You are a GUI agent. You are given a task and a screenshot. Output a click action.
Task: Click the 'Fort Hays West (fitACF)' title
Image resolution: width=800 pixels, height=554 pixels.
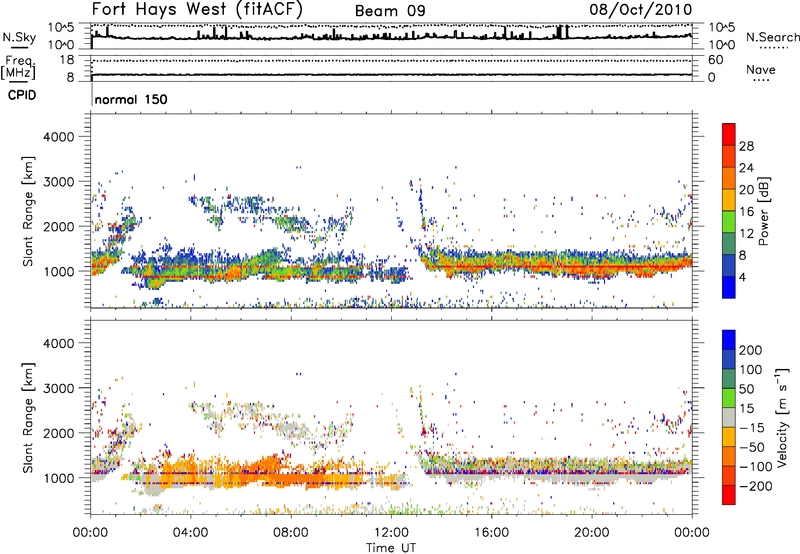[x=197, y=9]
